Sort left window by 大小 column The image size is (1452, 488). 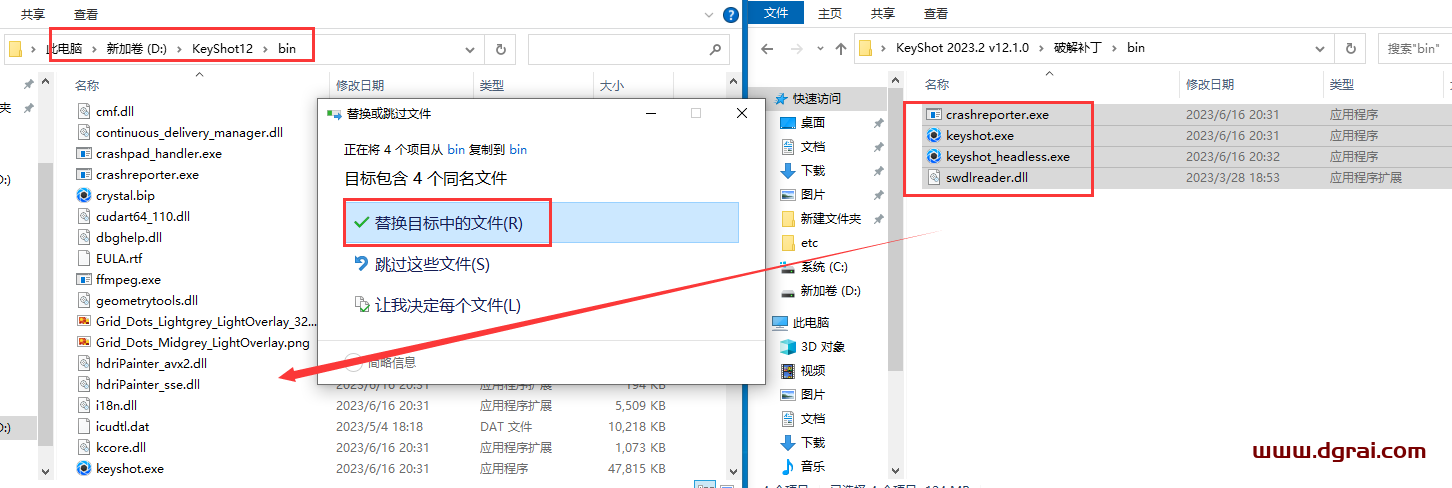point(612,86)
